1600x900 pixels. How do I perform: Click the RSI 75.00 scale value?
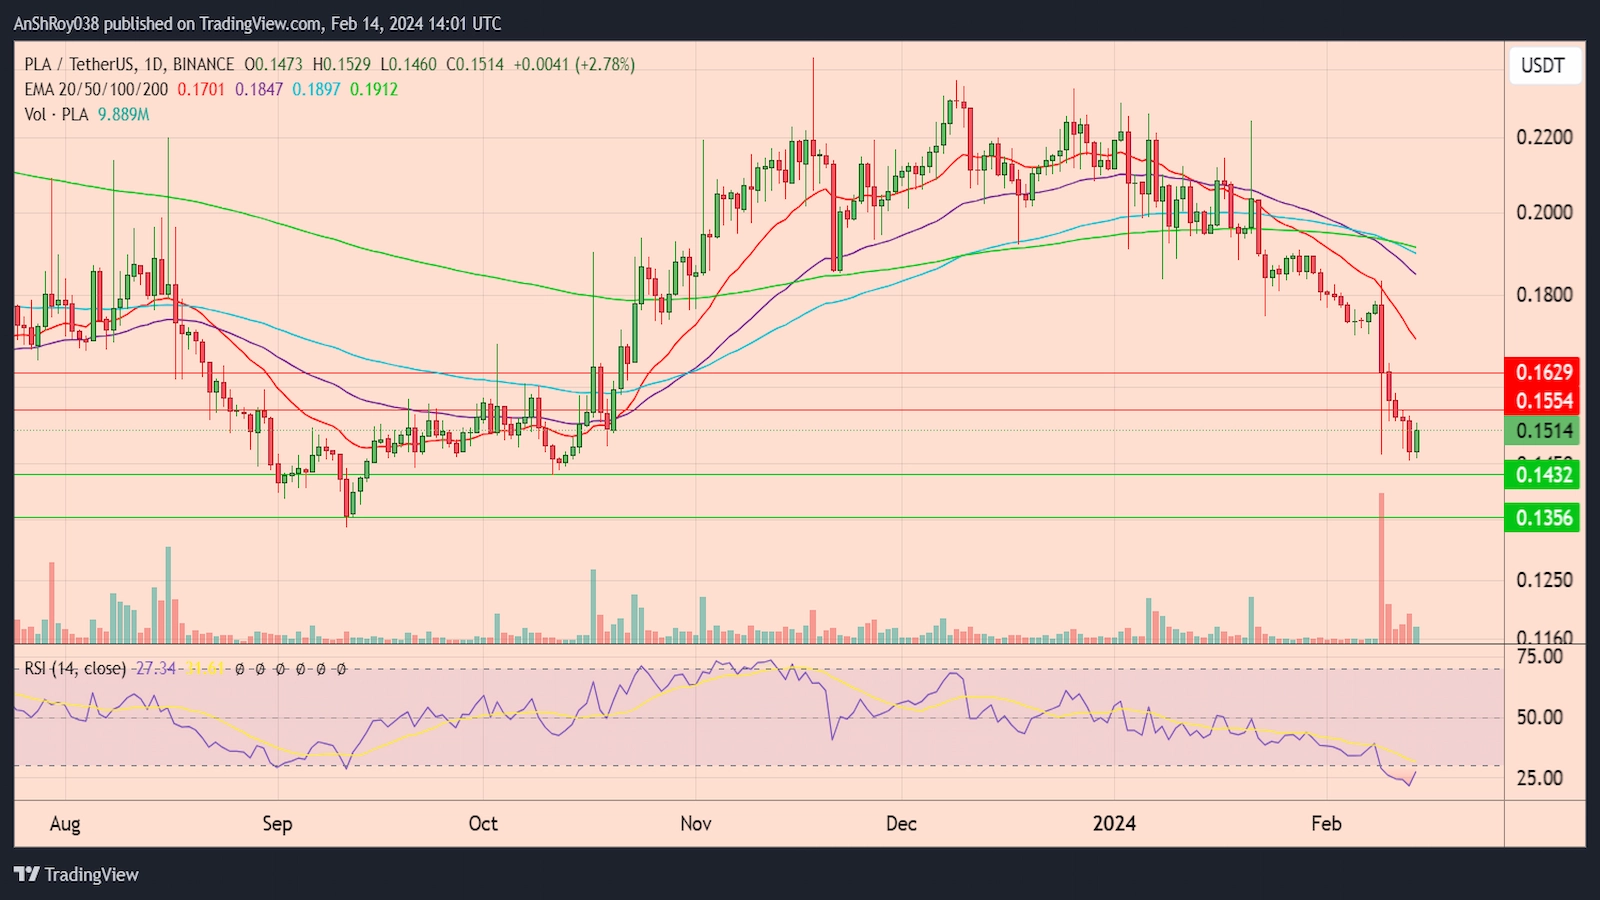[1540, 657]
